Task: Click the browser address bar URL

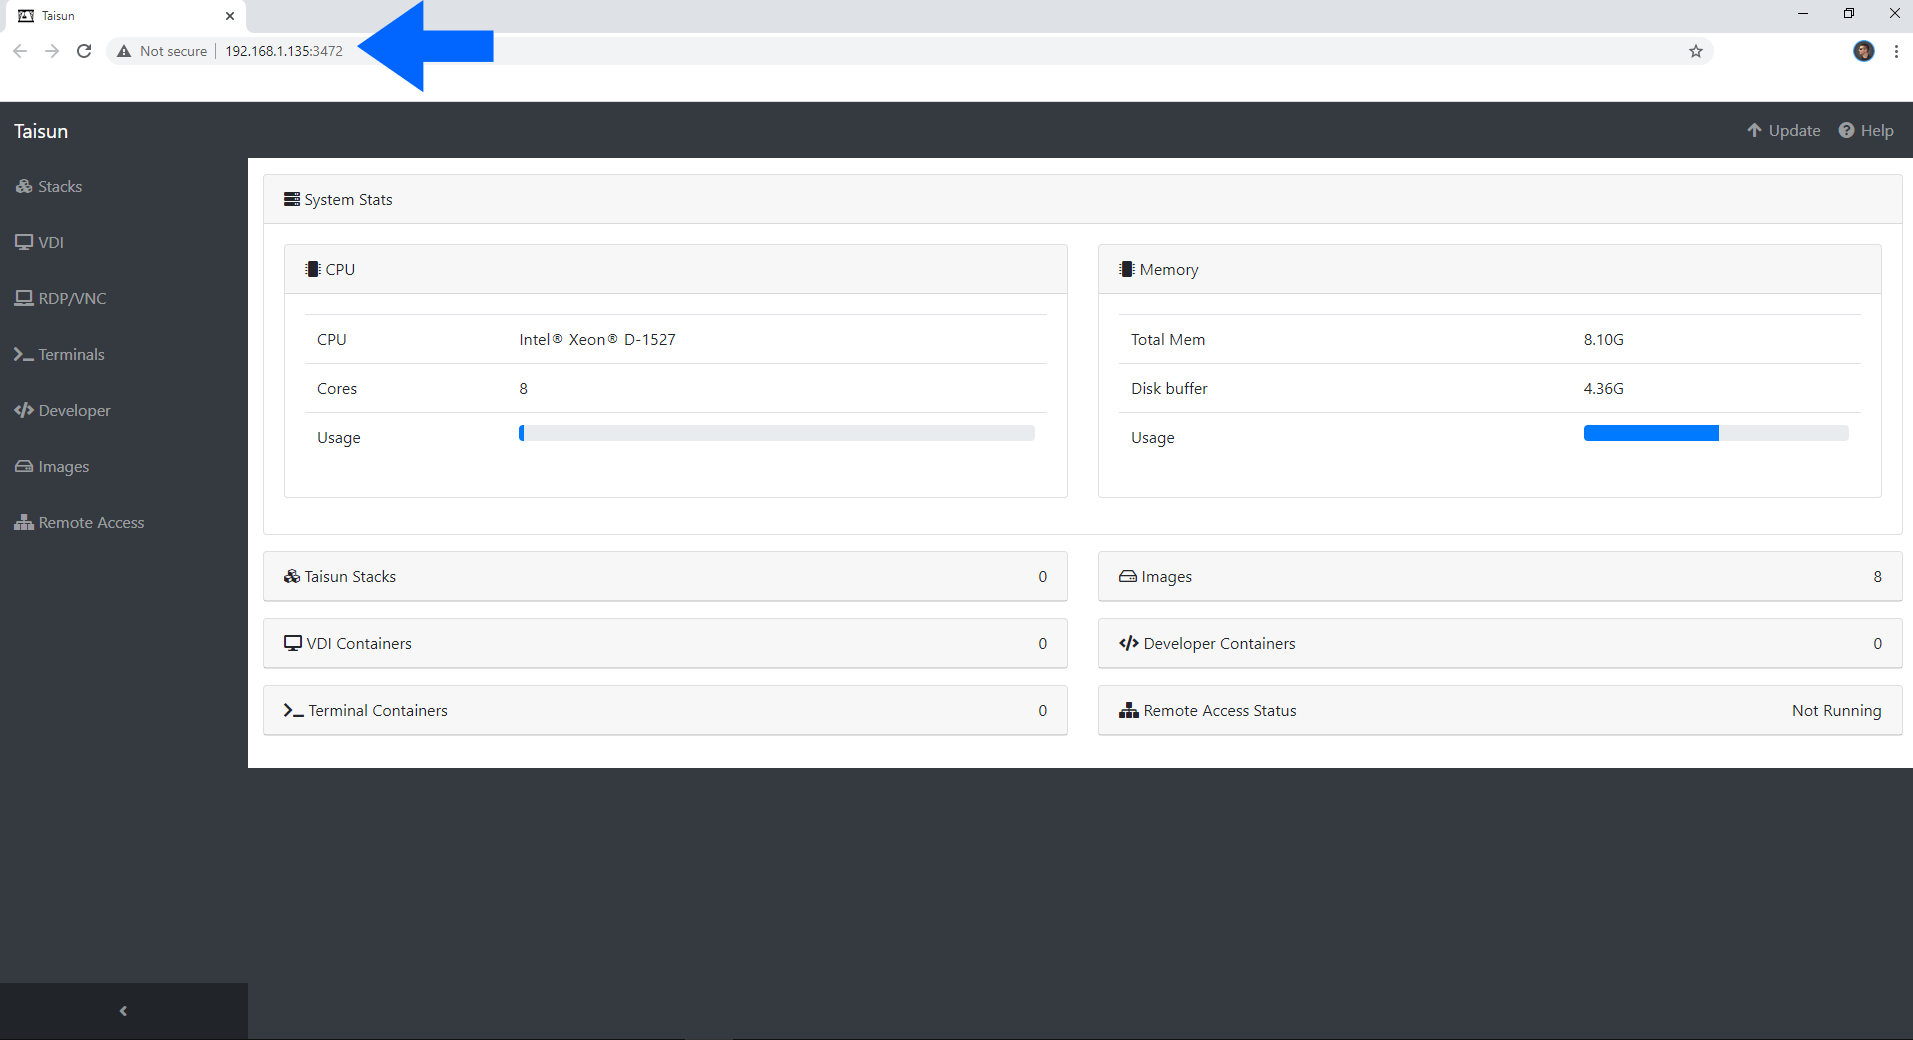Action: (284, 51)
